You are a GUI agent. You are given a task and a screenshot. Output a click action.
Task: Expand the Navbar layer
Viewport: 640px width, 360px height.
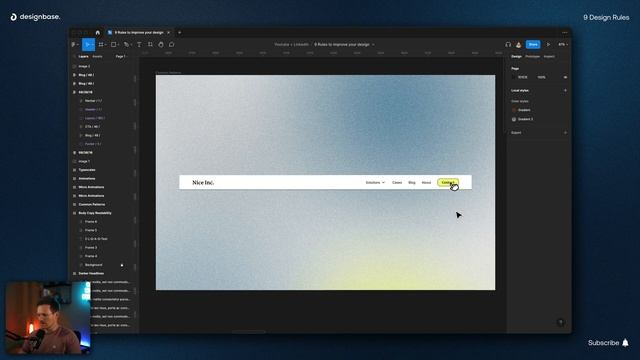(x=81, y=101)
